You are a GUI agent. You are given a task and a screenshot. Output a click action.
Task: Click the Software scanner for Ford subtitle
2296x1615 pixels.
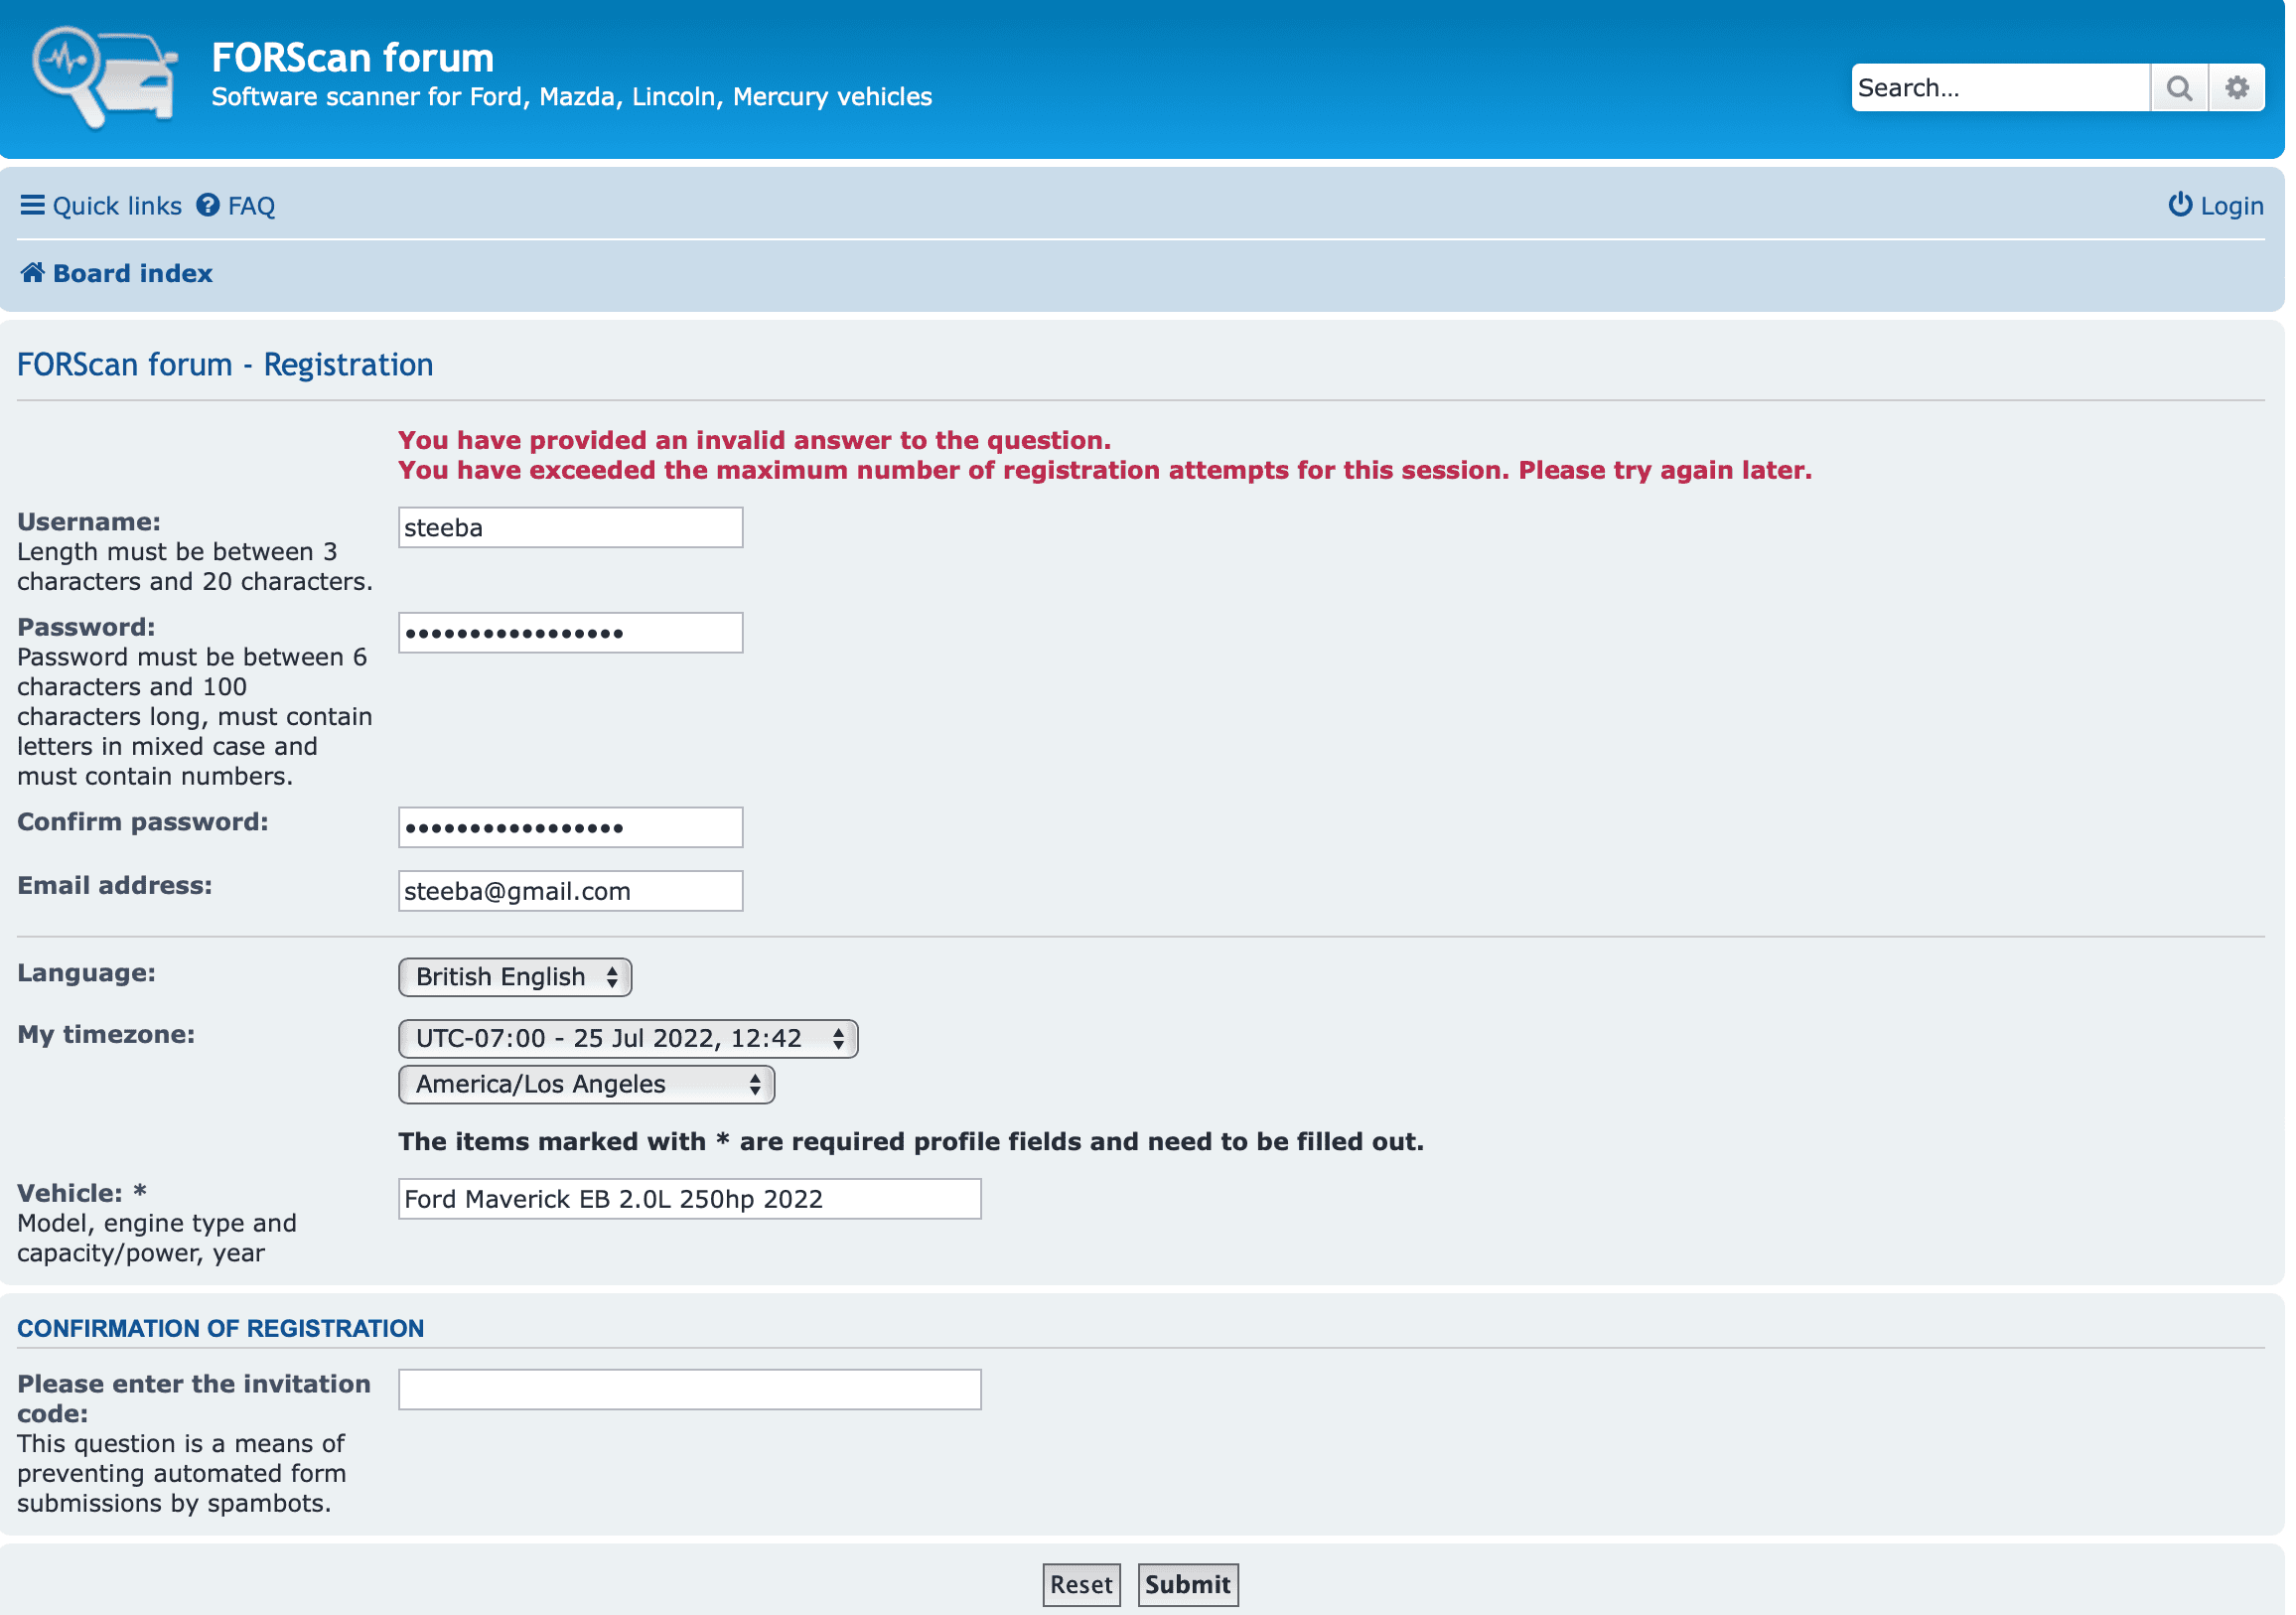tap(572, 97)
